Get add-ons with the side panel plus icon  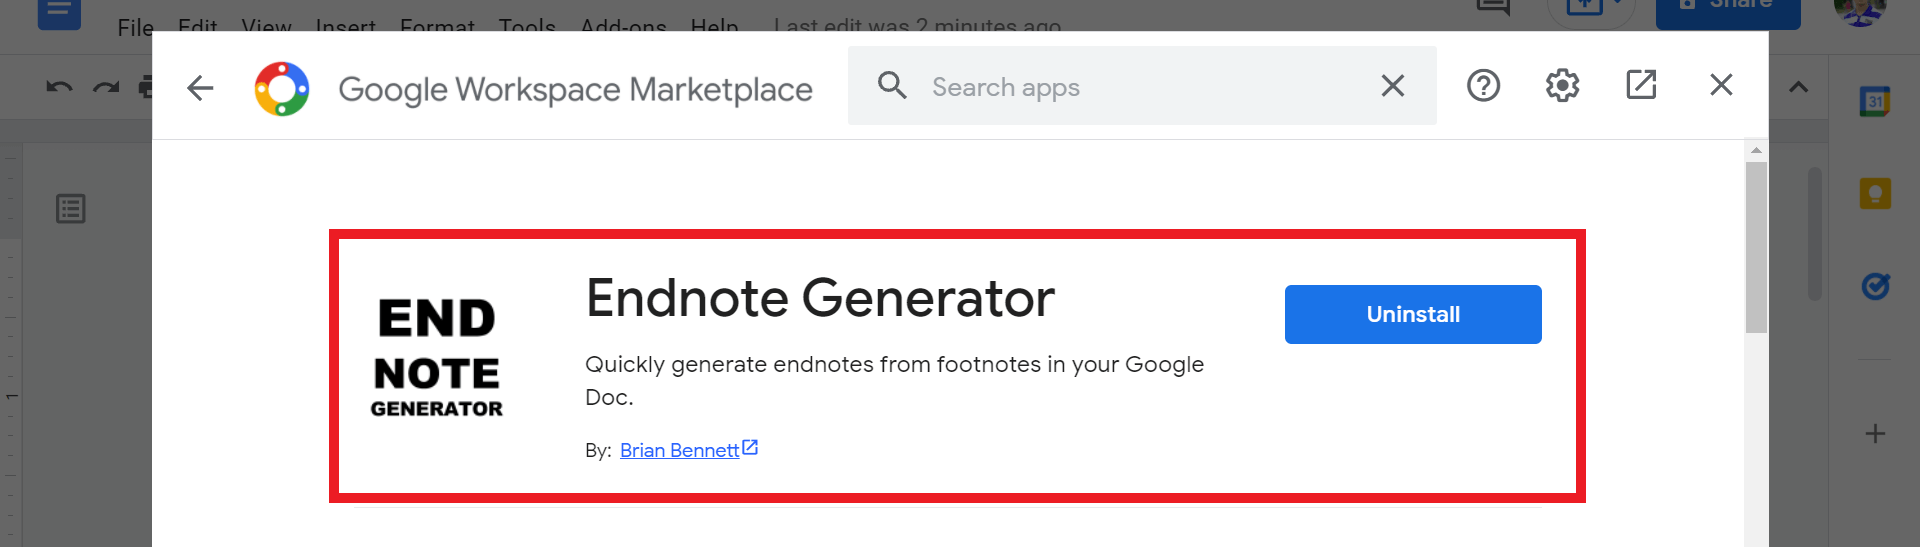(x=1875, y=433)
